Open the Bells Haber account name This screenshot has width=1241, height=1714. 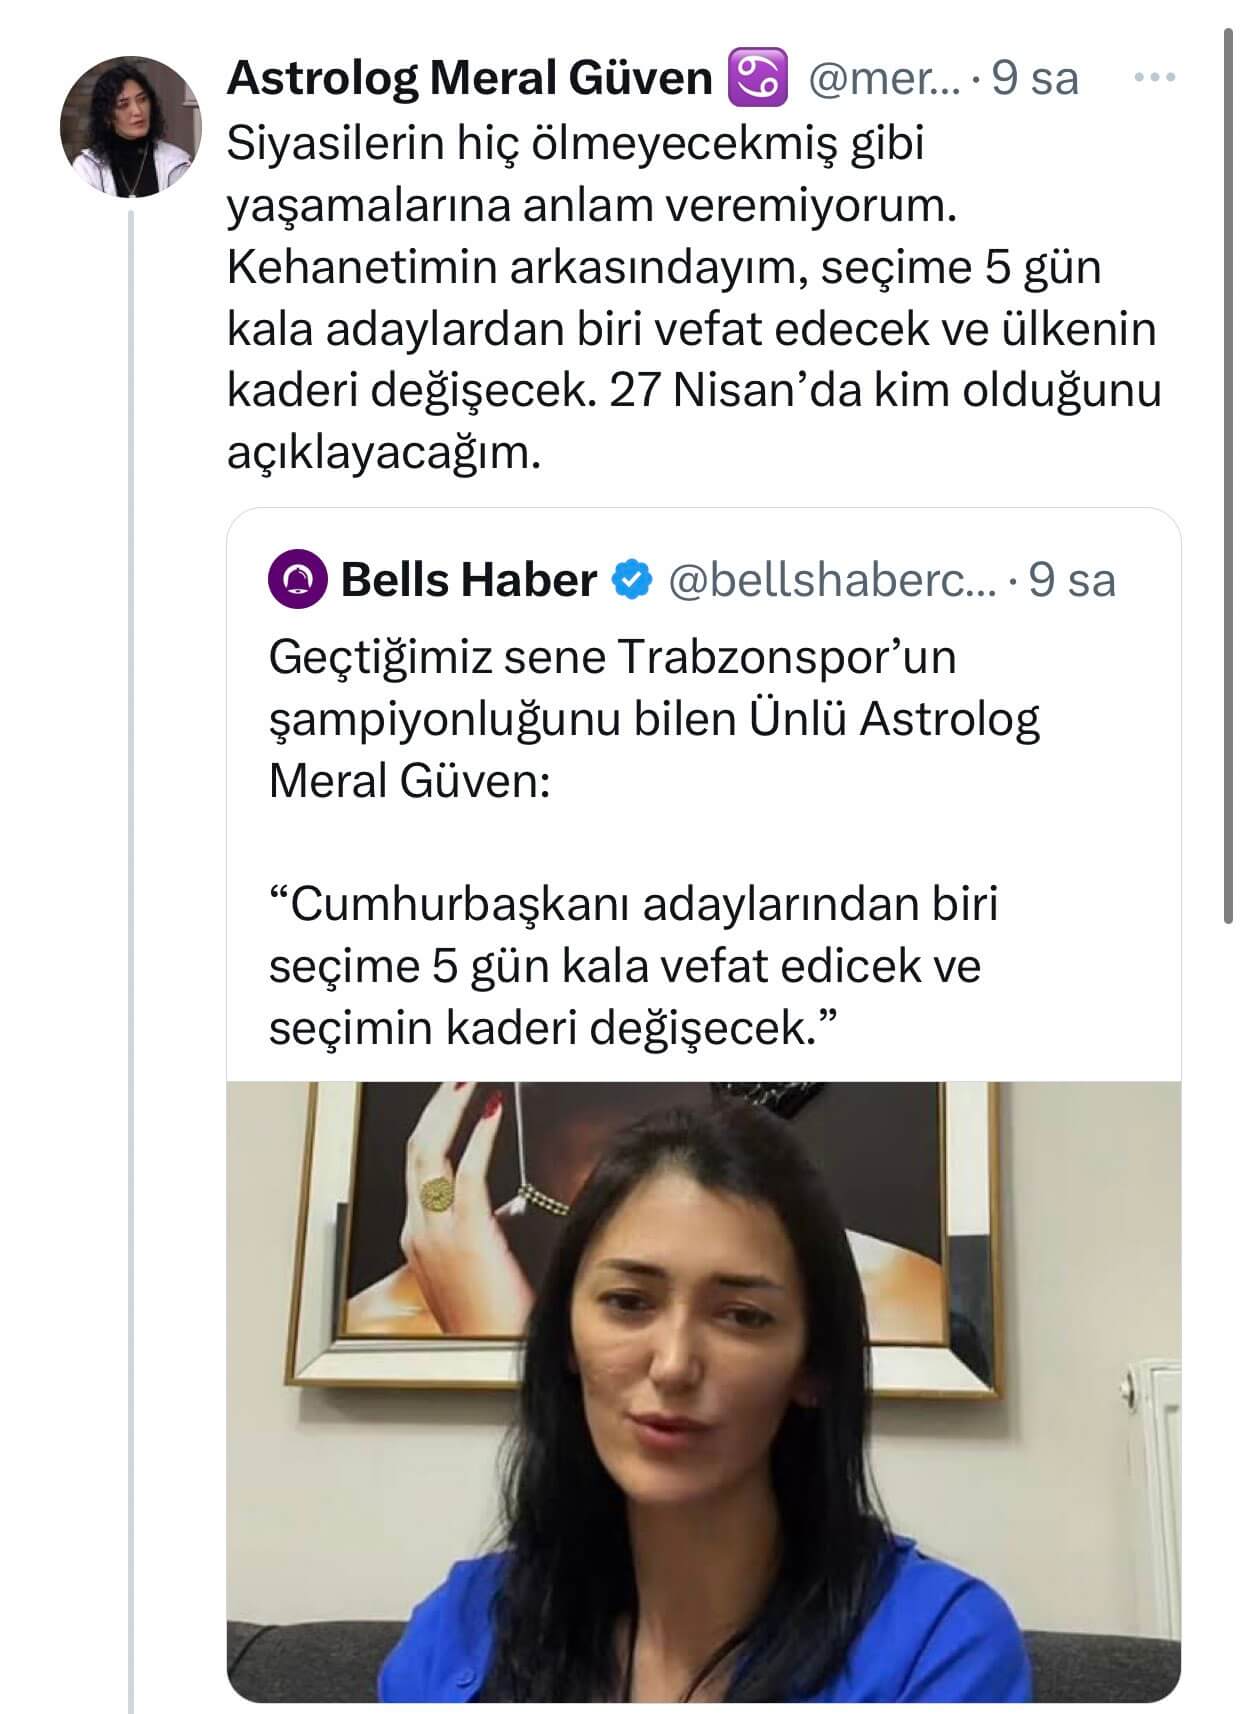coord(468,580)
